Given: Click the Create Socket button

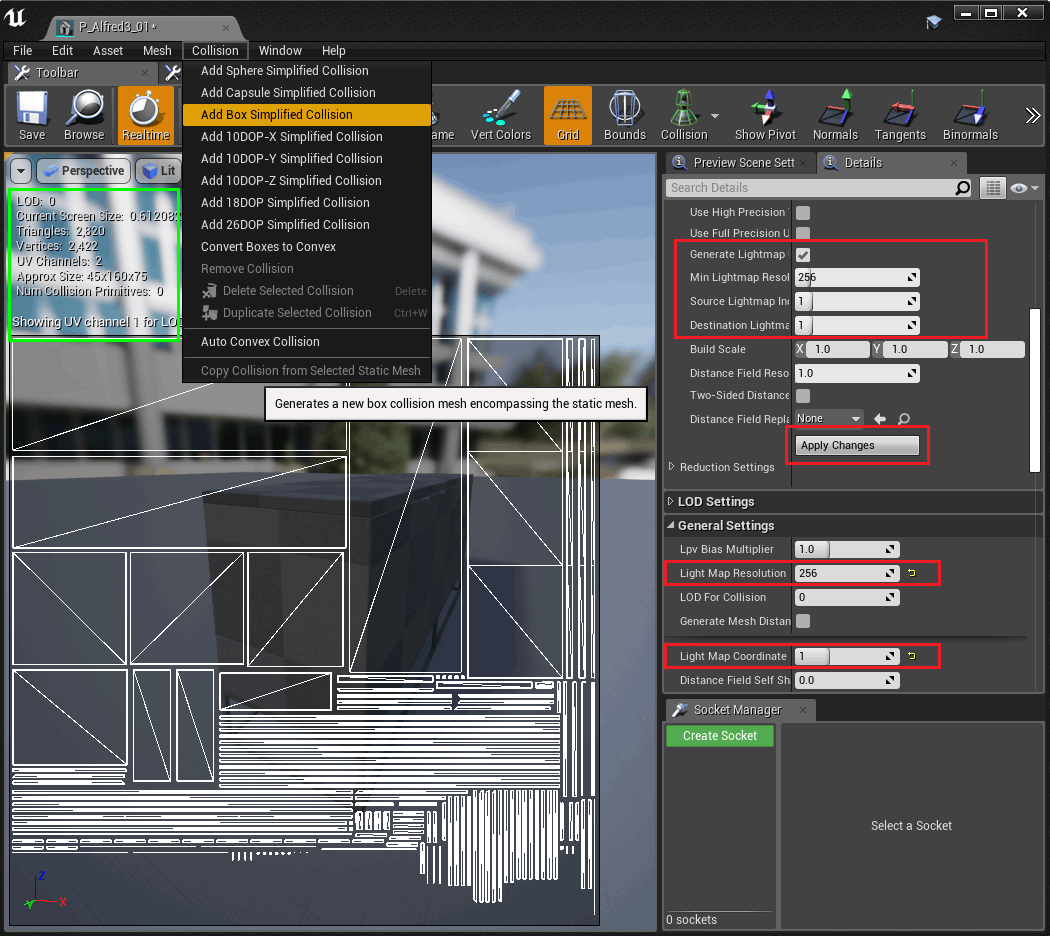Looking at the screenshot, I should (720, 736).
